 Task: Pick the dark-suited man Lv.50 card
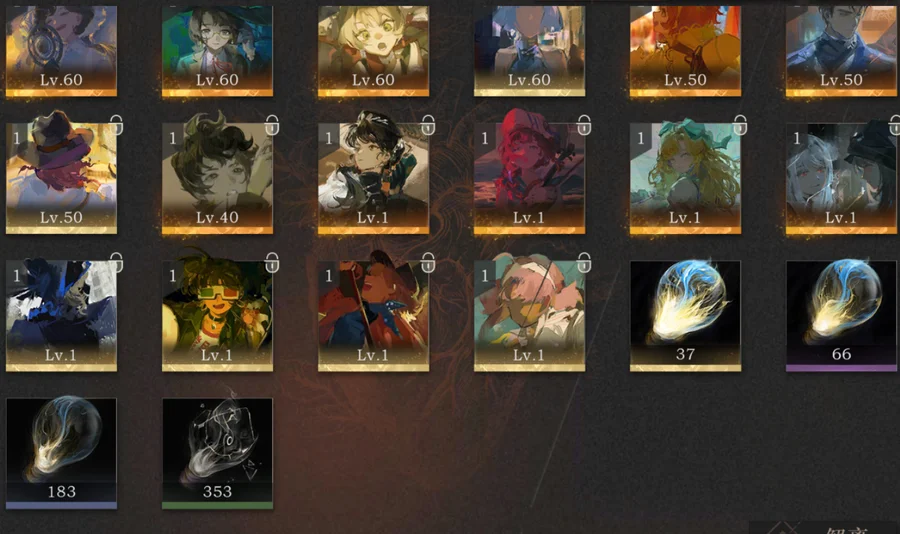(841, 51)
